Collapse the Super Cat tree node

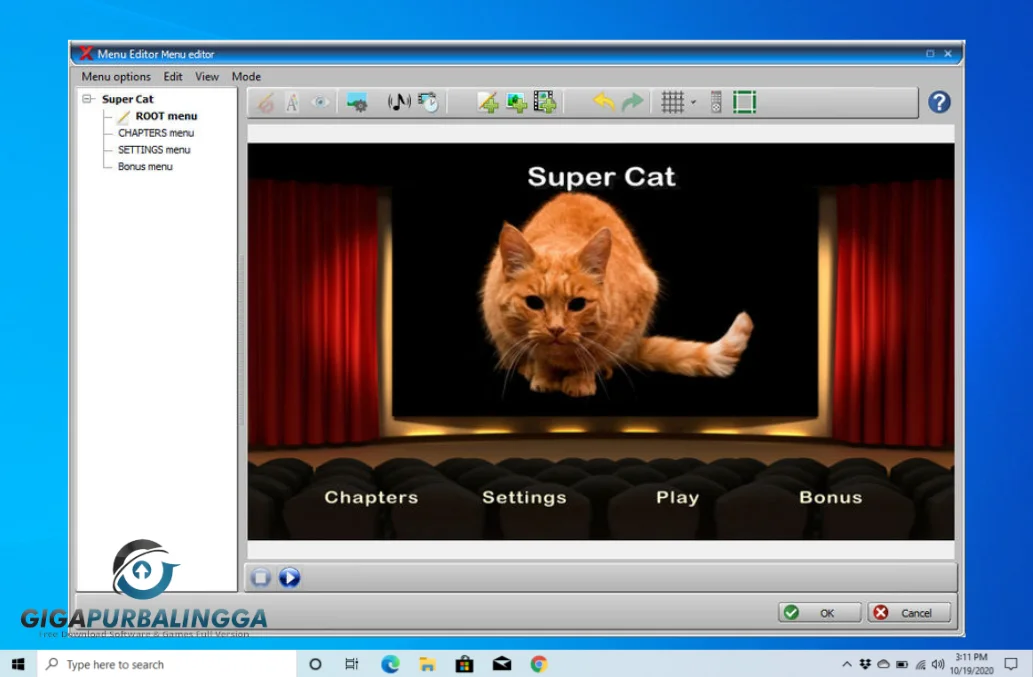pos(87,99)
